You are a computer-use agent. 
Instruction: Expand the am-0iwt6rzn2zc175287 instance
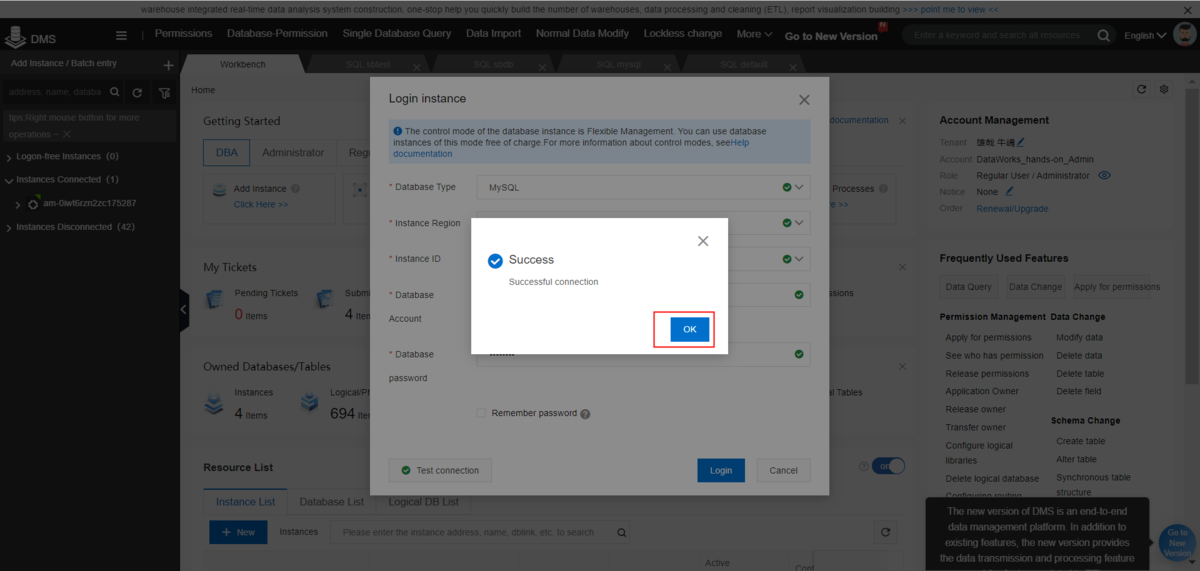(x=17, y=204)
